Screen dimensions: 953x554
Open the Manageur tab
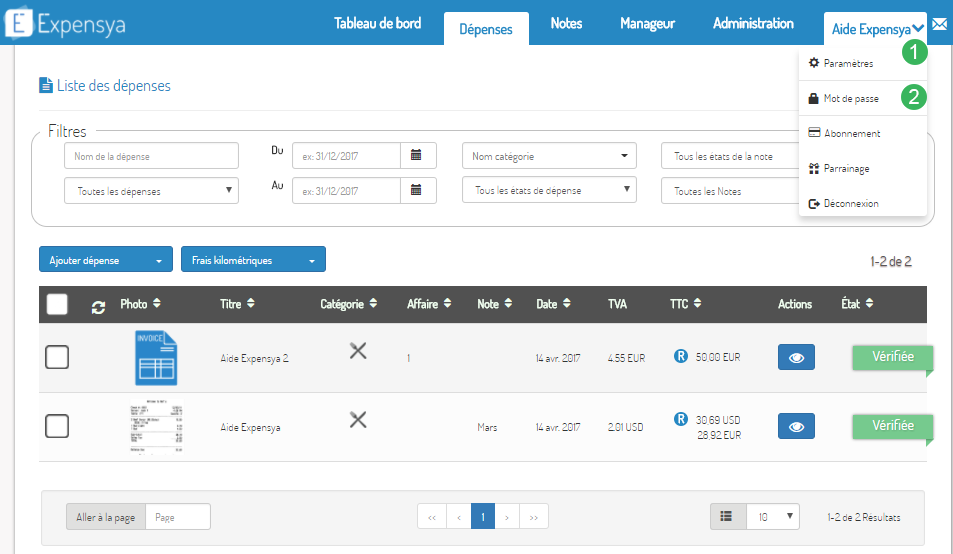pos(647,23)
